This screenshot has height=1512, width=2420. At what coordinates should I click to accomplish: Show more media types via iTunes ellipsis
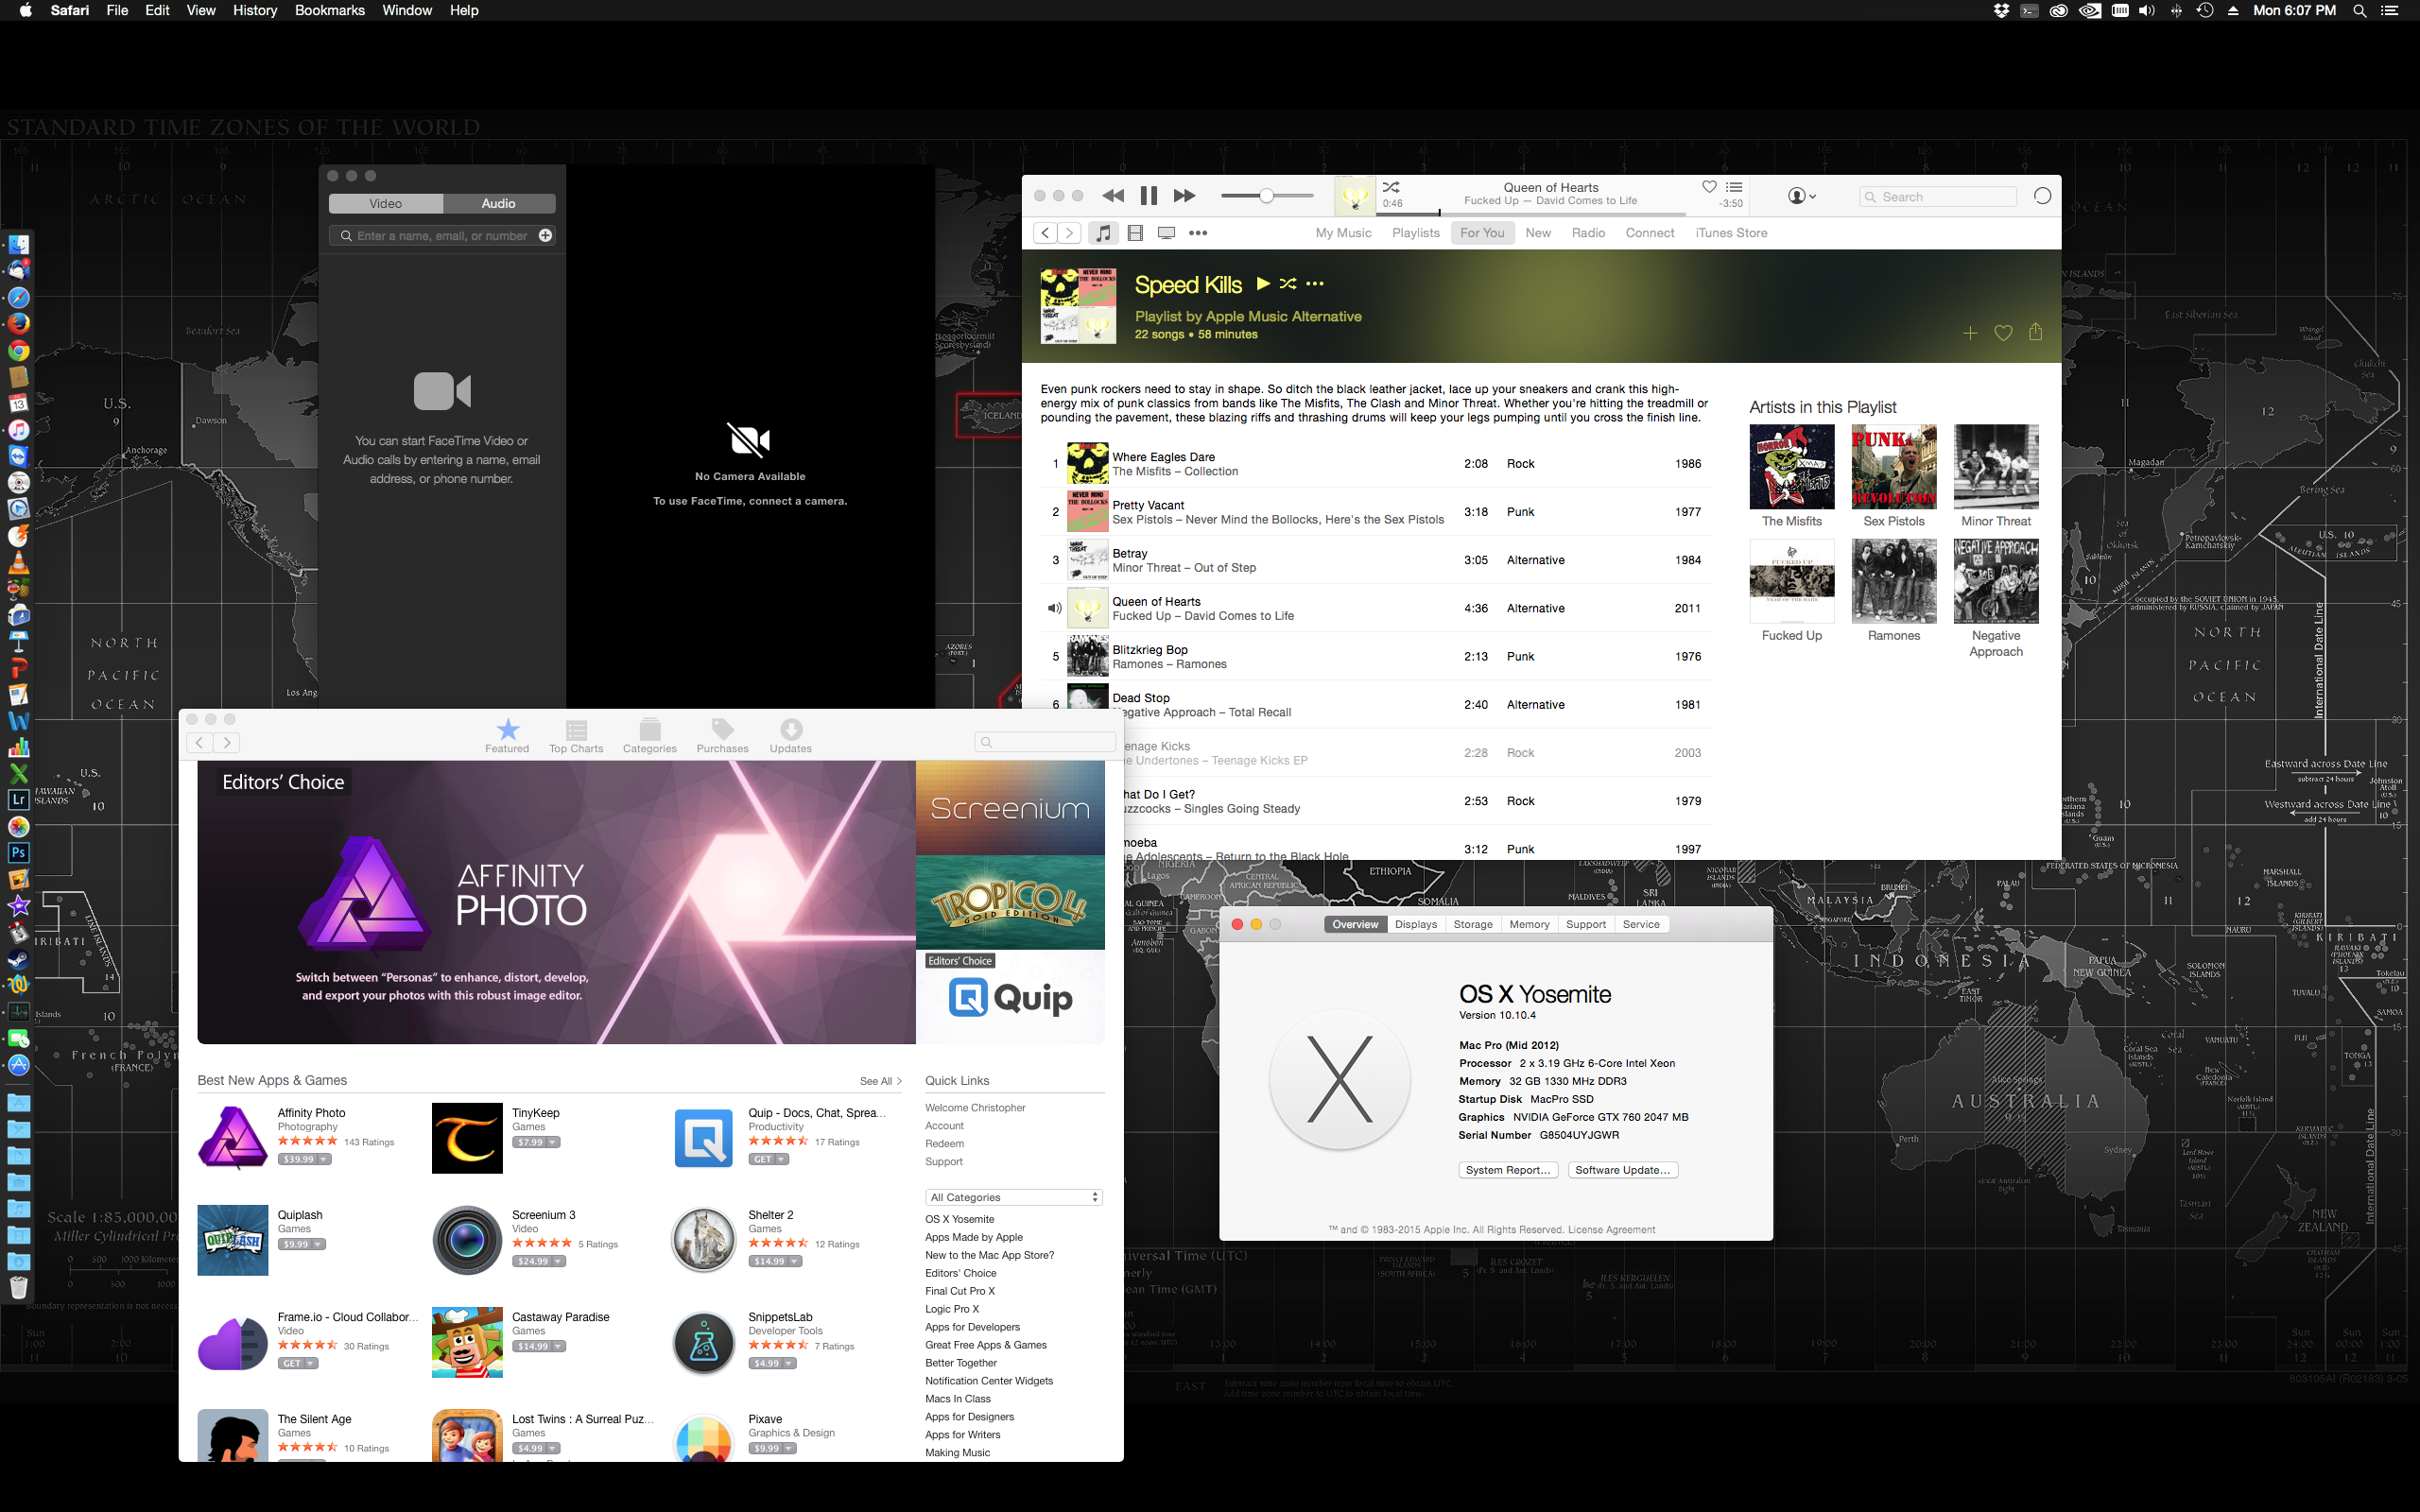(1198, 233)
